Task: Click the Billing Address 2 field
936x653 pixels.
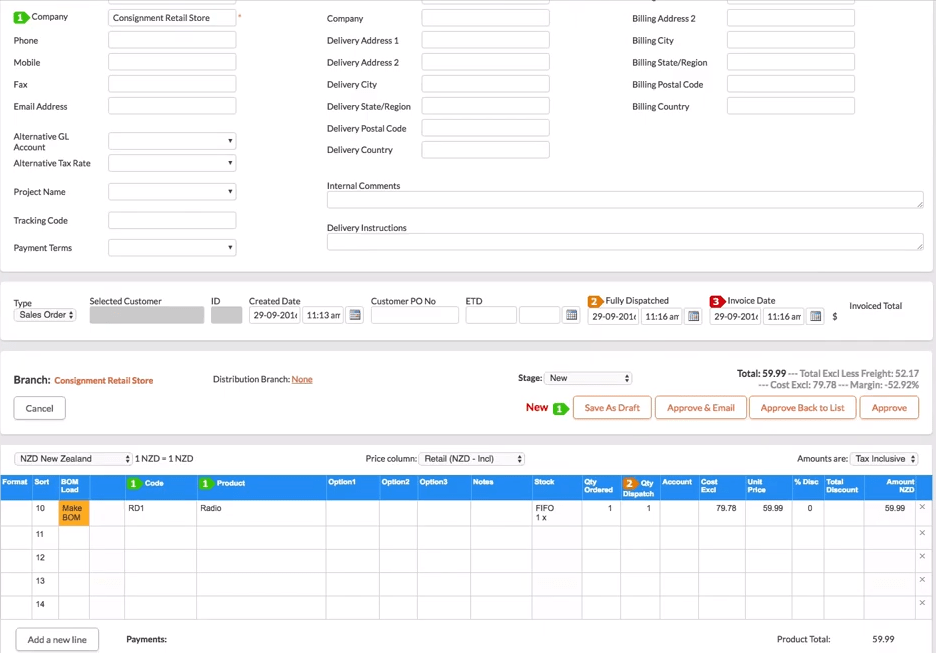Action: [791, 18]
